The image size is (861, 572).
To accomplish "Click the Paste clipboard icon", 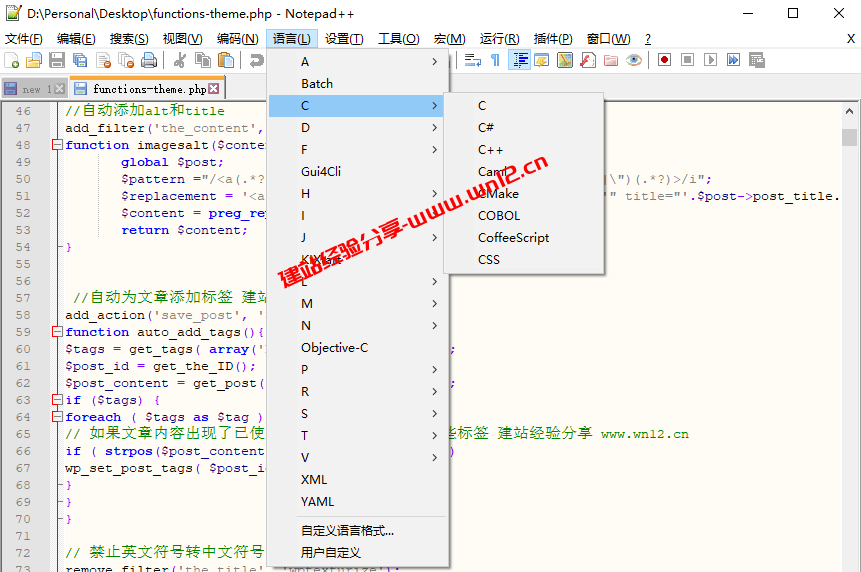I will 226,60.
